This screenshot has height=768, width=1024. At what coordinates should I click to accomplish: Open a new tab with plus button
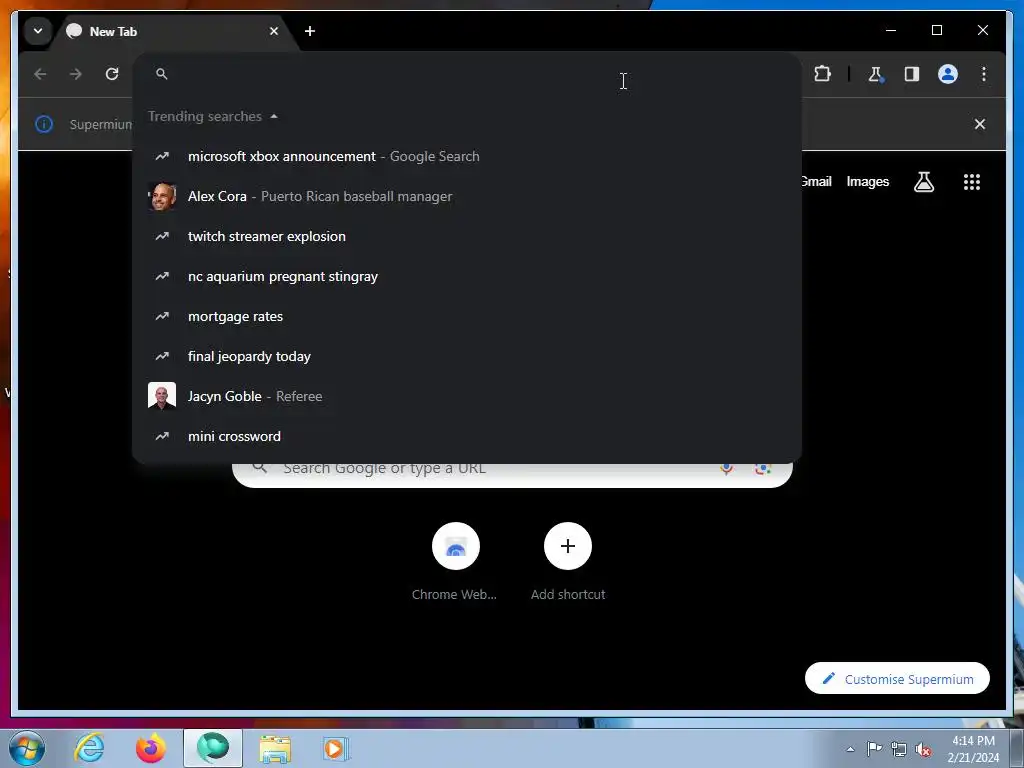point(310,31)
